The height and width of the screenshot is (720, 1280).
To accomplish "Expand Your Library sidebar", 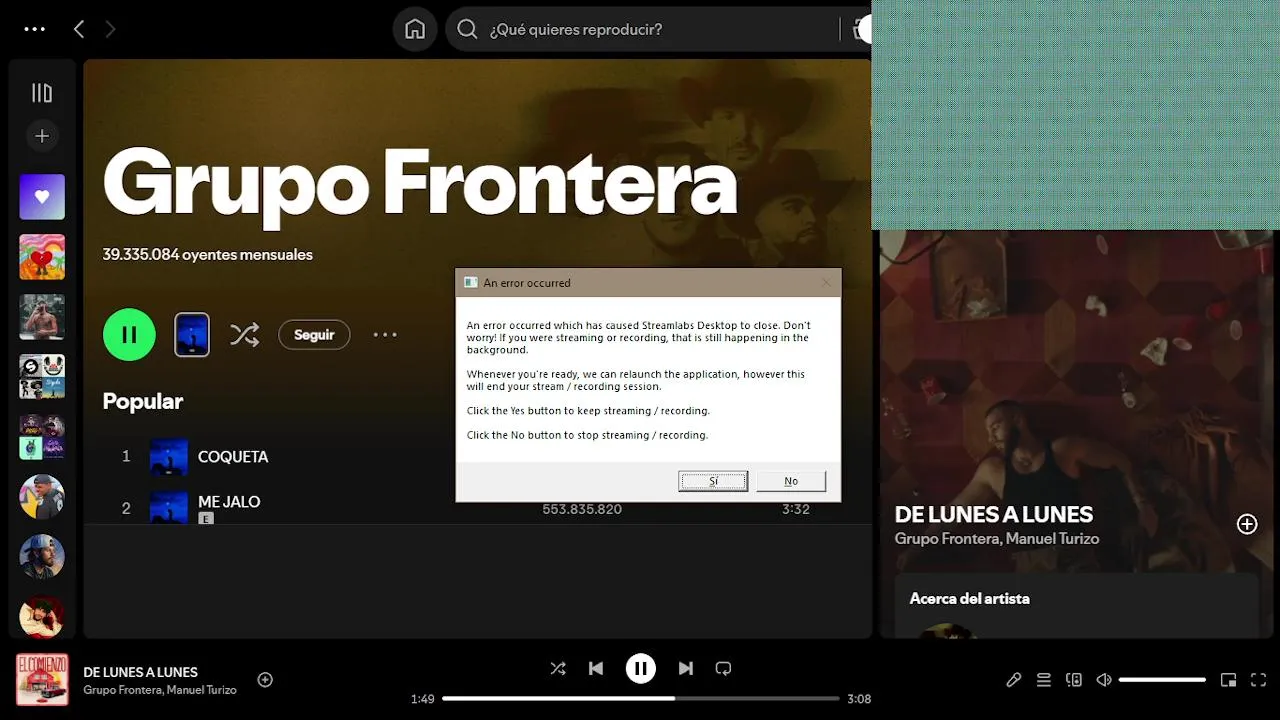I will coord(42,93).
